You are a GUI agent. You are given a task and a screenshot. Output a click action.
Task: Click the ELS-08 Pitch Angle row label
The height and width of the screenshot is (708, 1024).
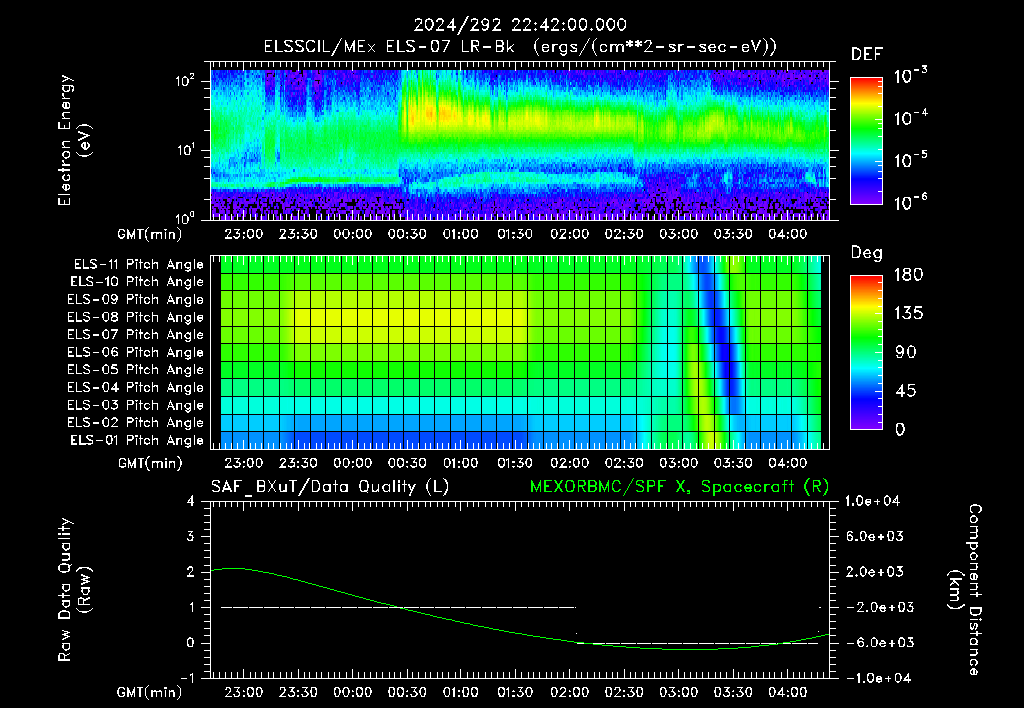pos(135,317)
